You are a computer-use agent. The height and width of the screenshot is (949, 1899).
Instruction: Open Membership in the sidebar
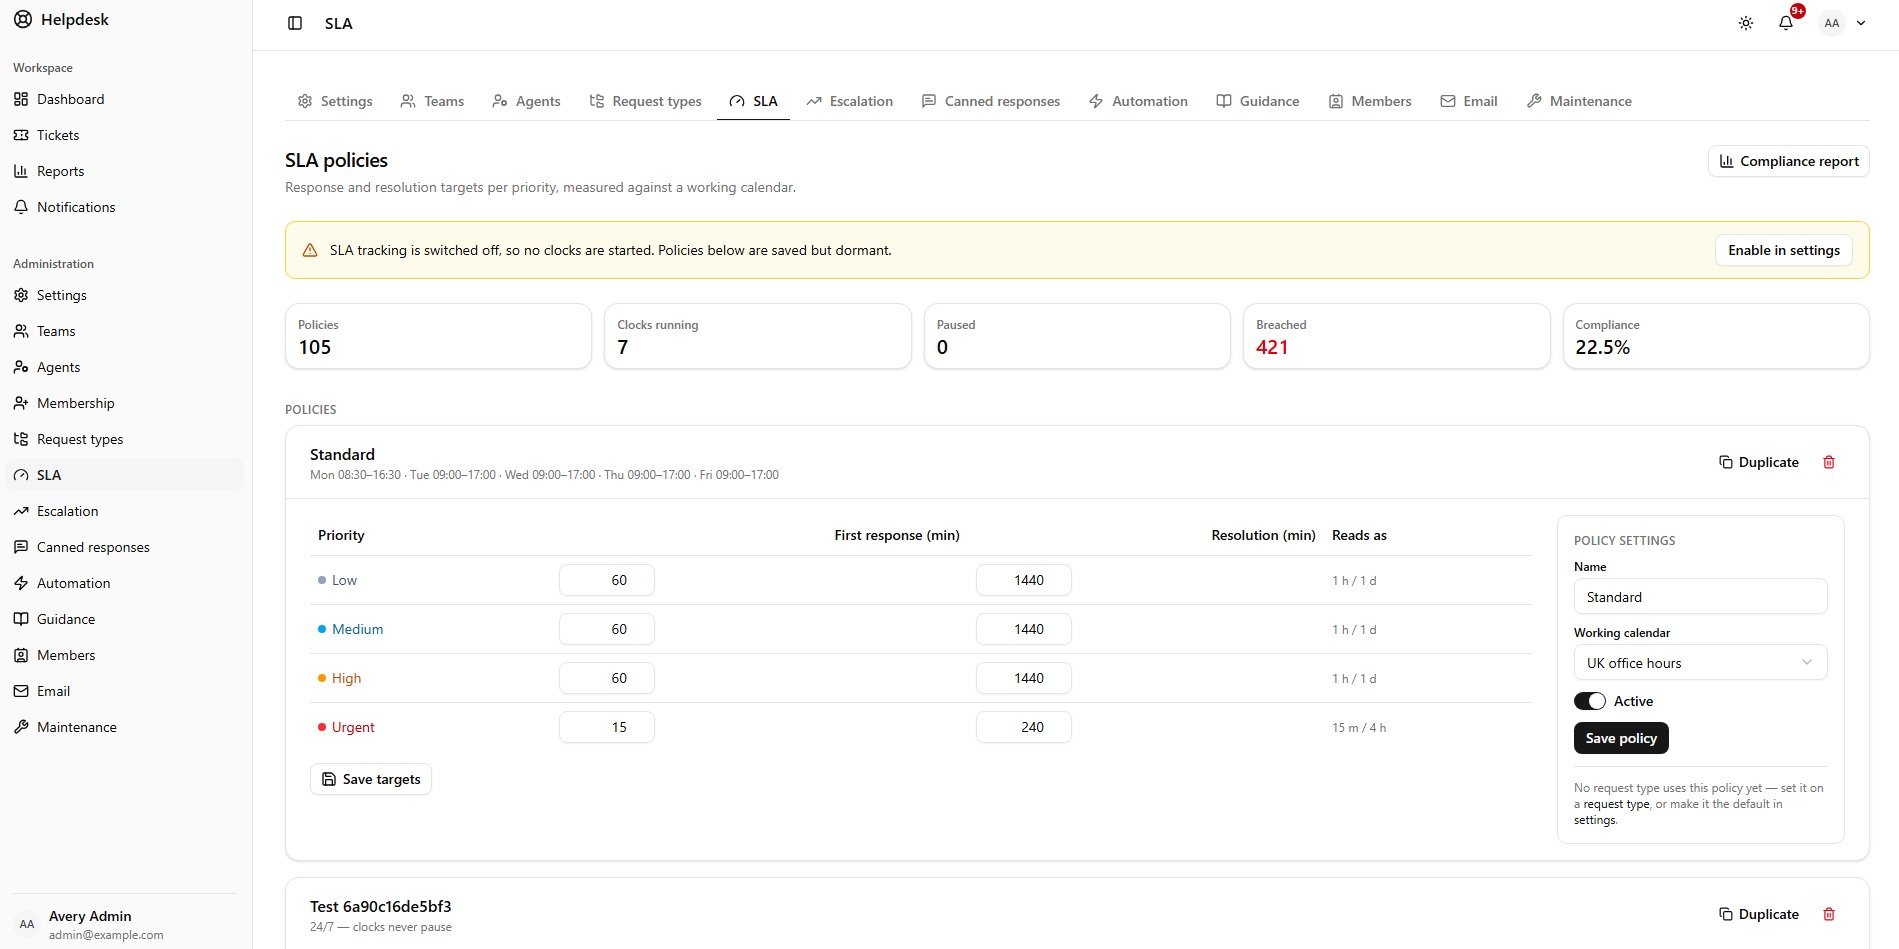(124, 403)
